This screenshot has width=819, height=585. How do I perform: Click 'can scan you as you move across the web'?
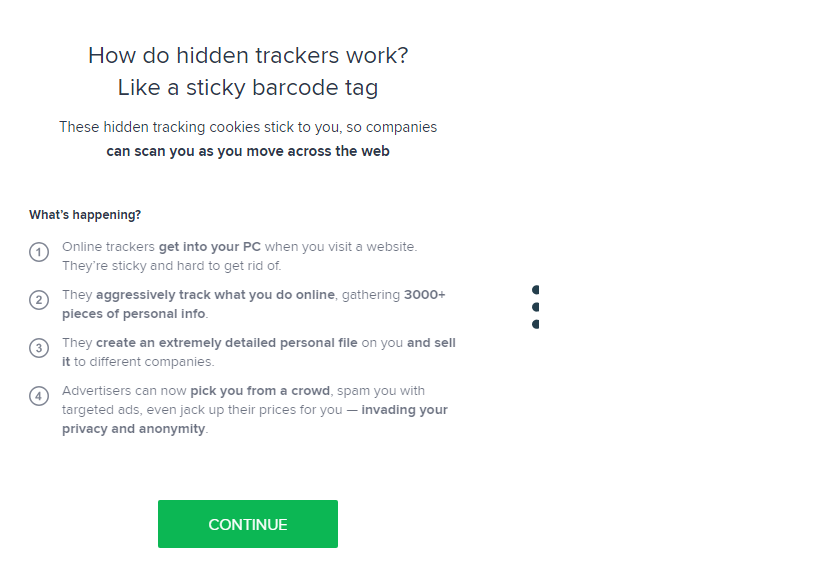248,151
